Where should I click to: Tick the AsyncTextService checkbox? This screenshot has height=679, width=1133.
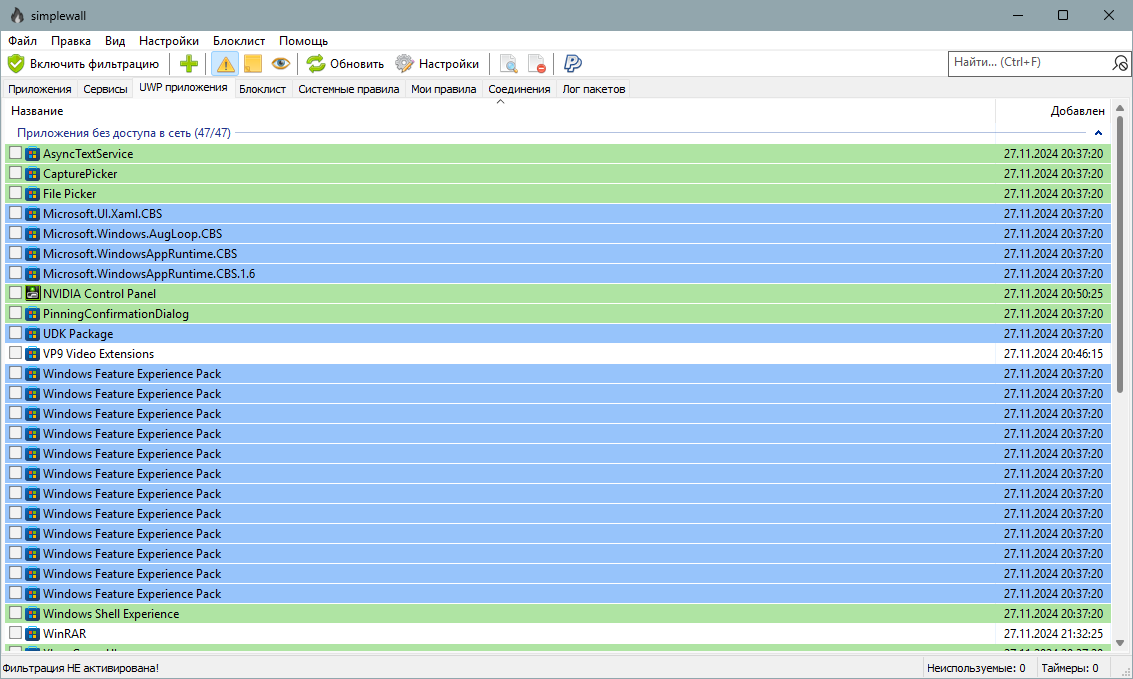click(15, 153)
